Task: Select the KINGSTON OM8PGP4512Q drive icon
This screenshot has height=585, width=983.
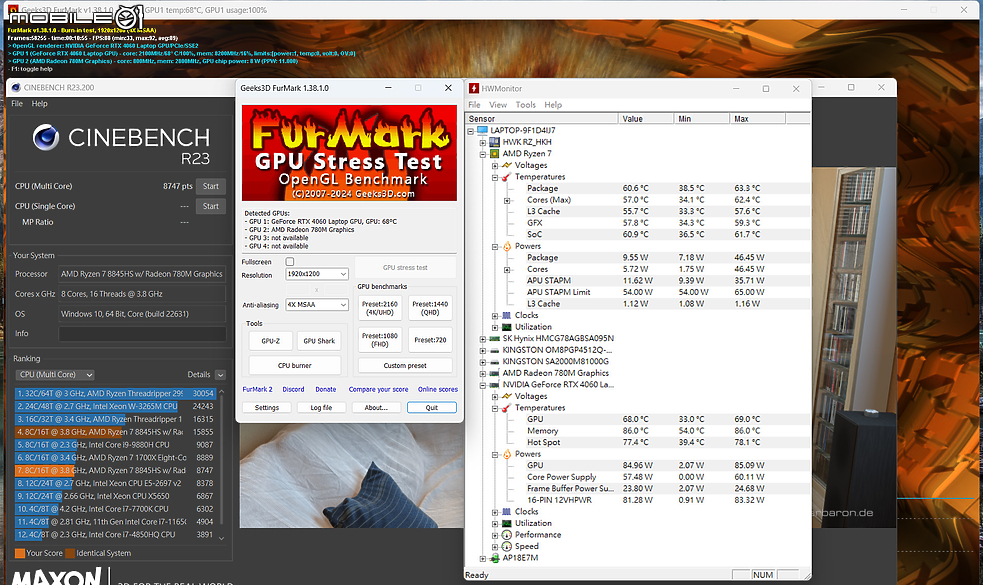Action: coord(494,350)
